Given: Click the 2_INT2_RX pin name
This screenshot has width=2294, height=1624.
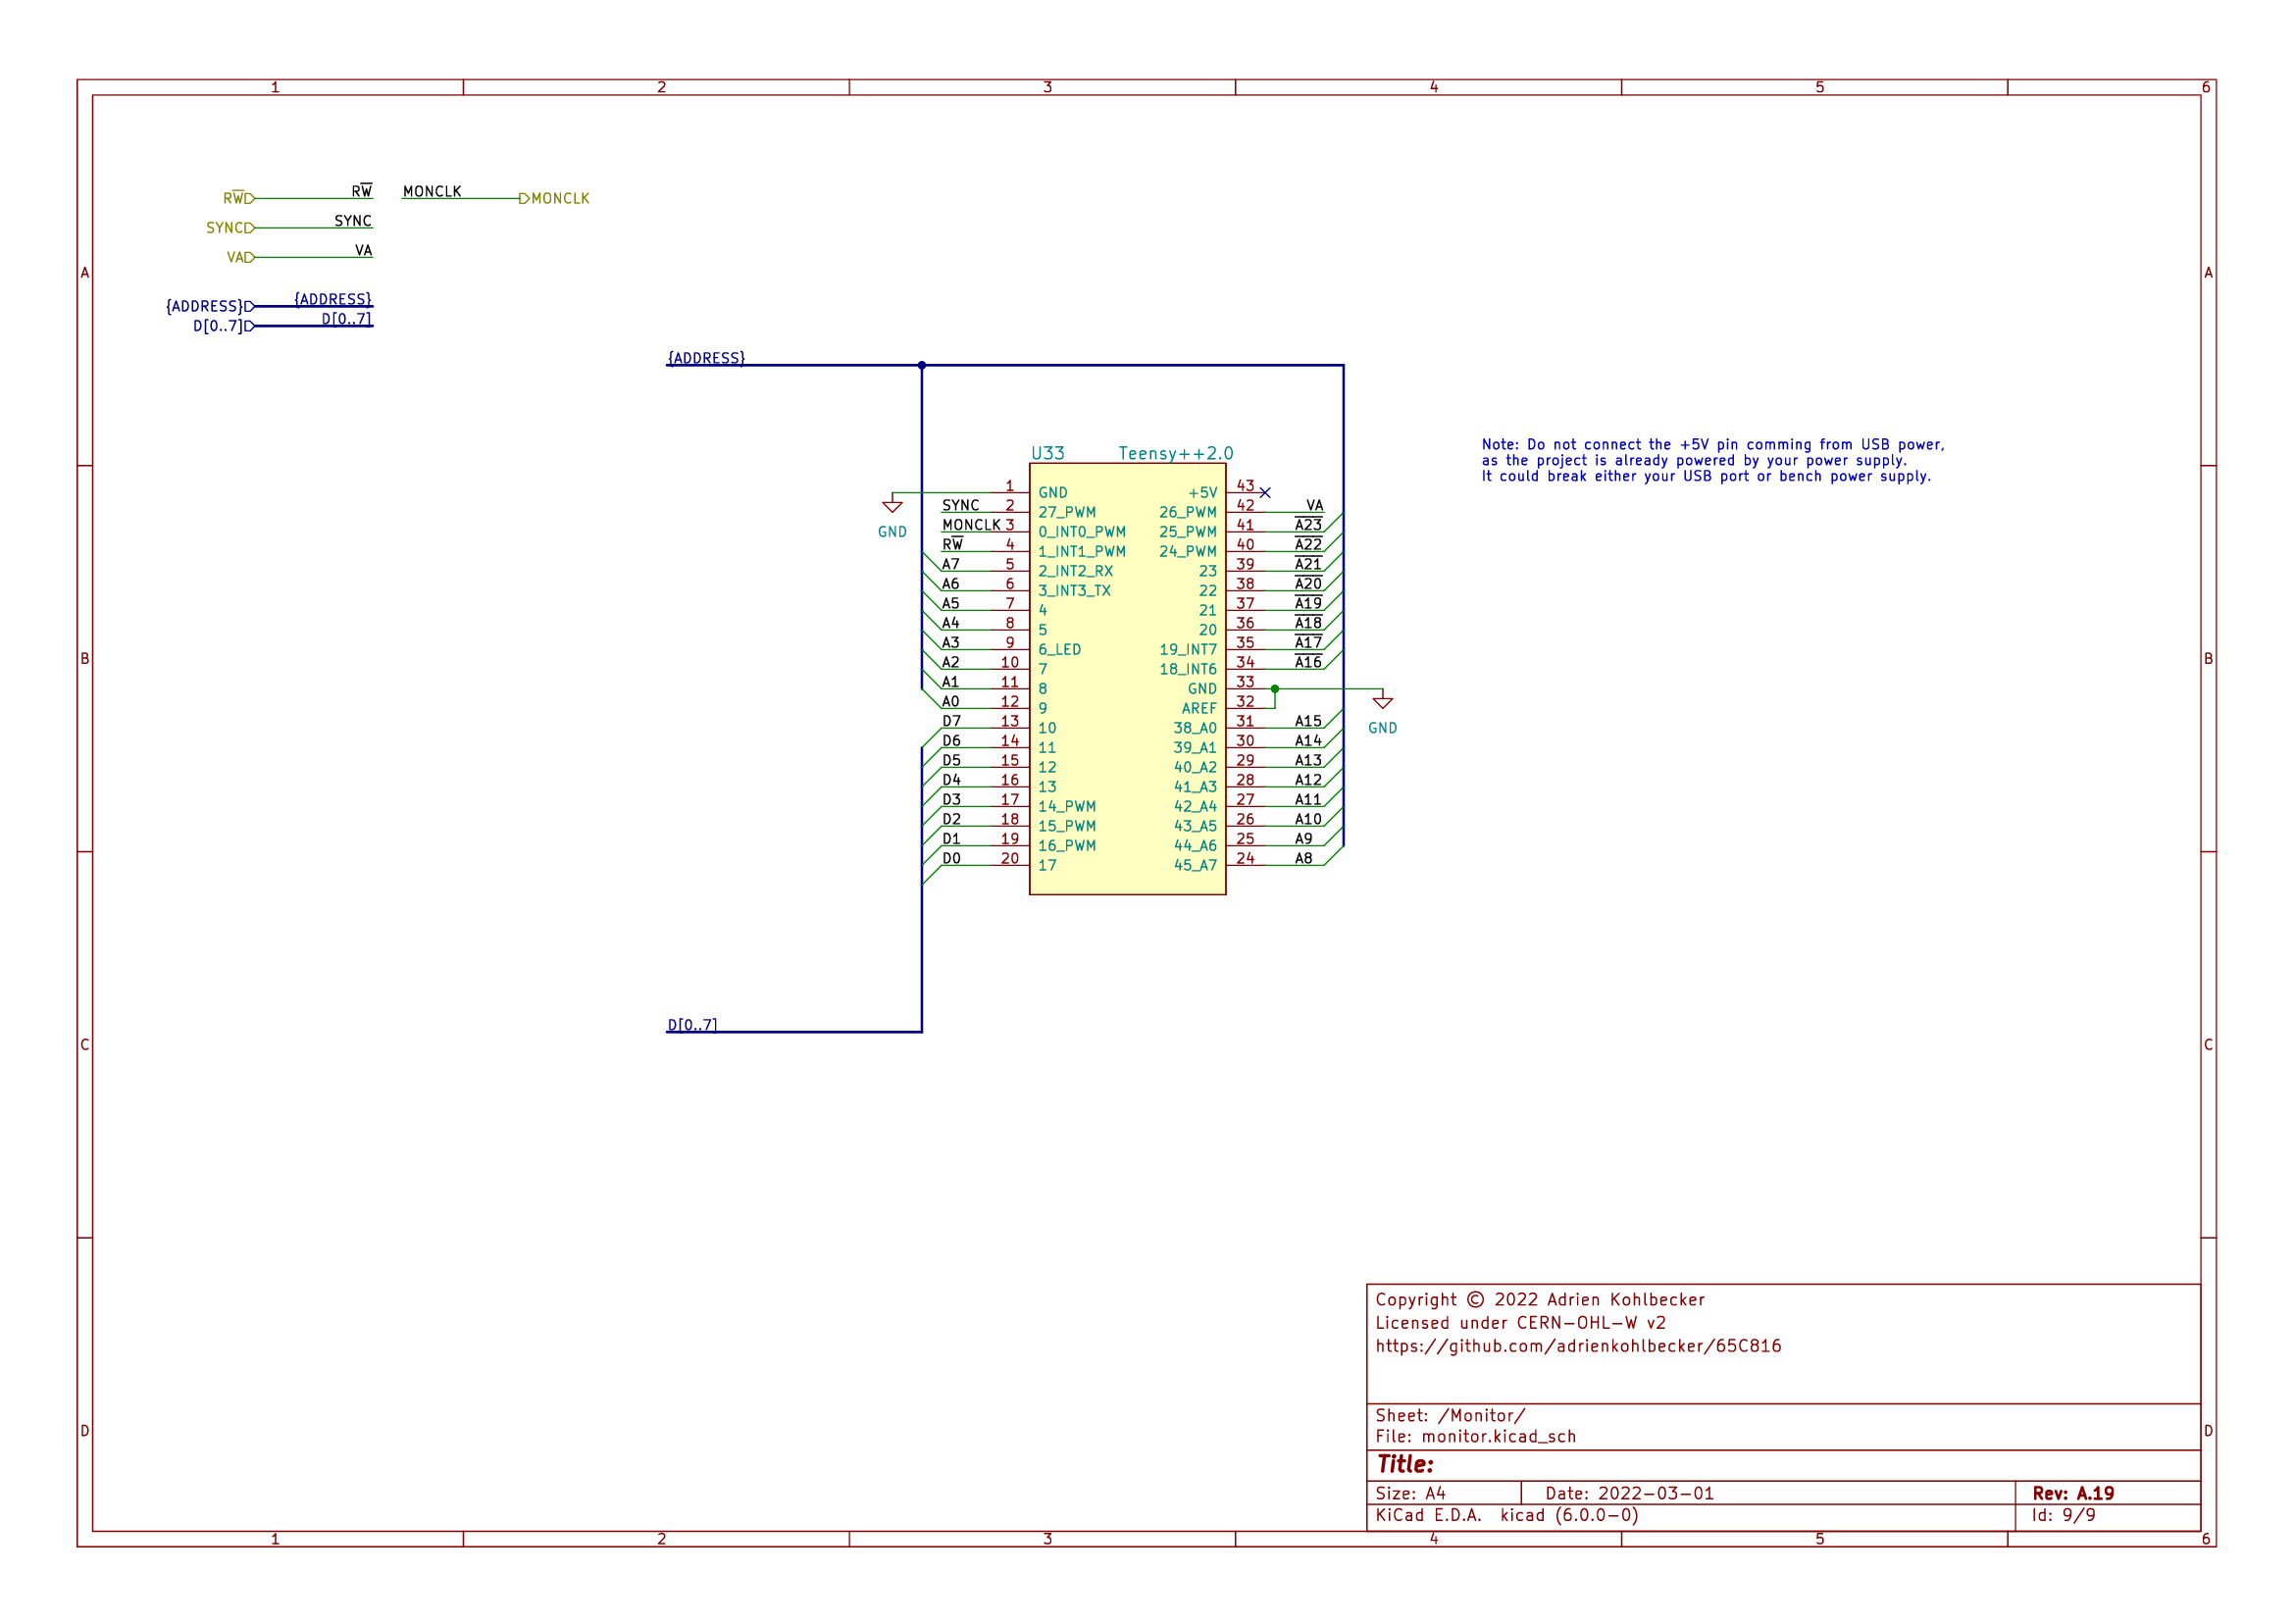Looking at the screenshot, I should [1075, 571].
